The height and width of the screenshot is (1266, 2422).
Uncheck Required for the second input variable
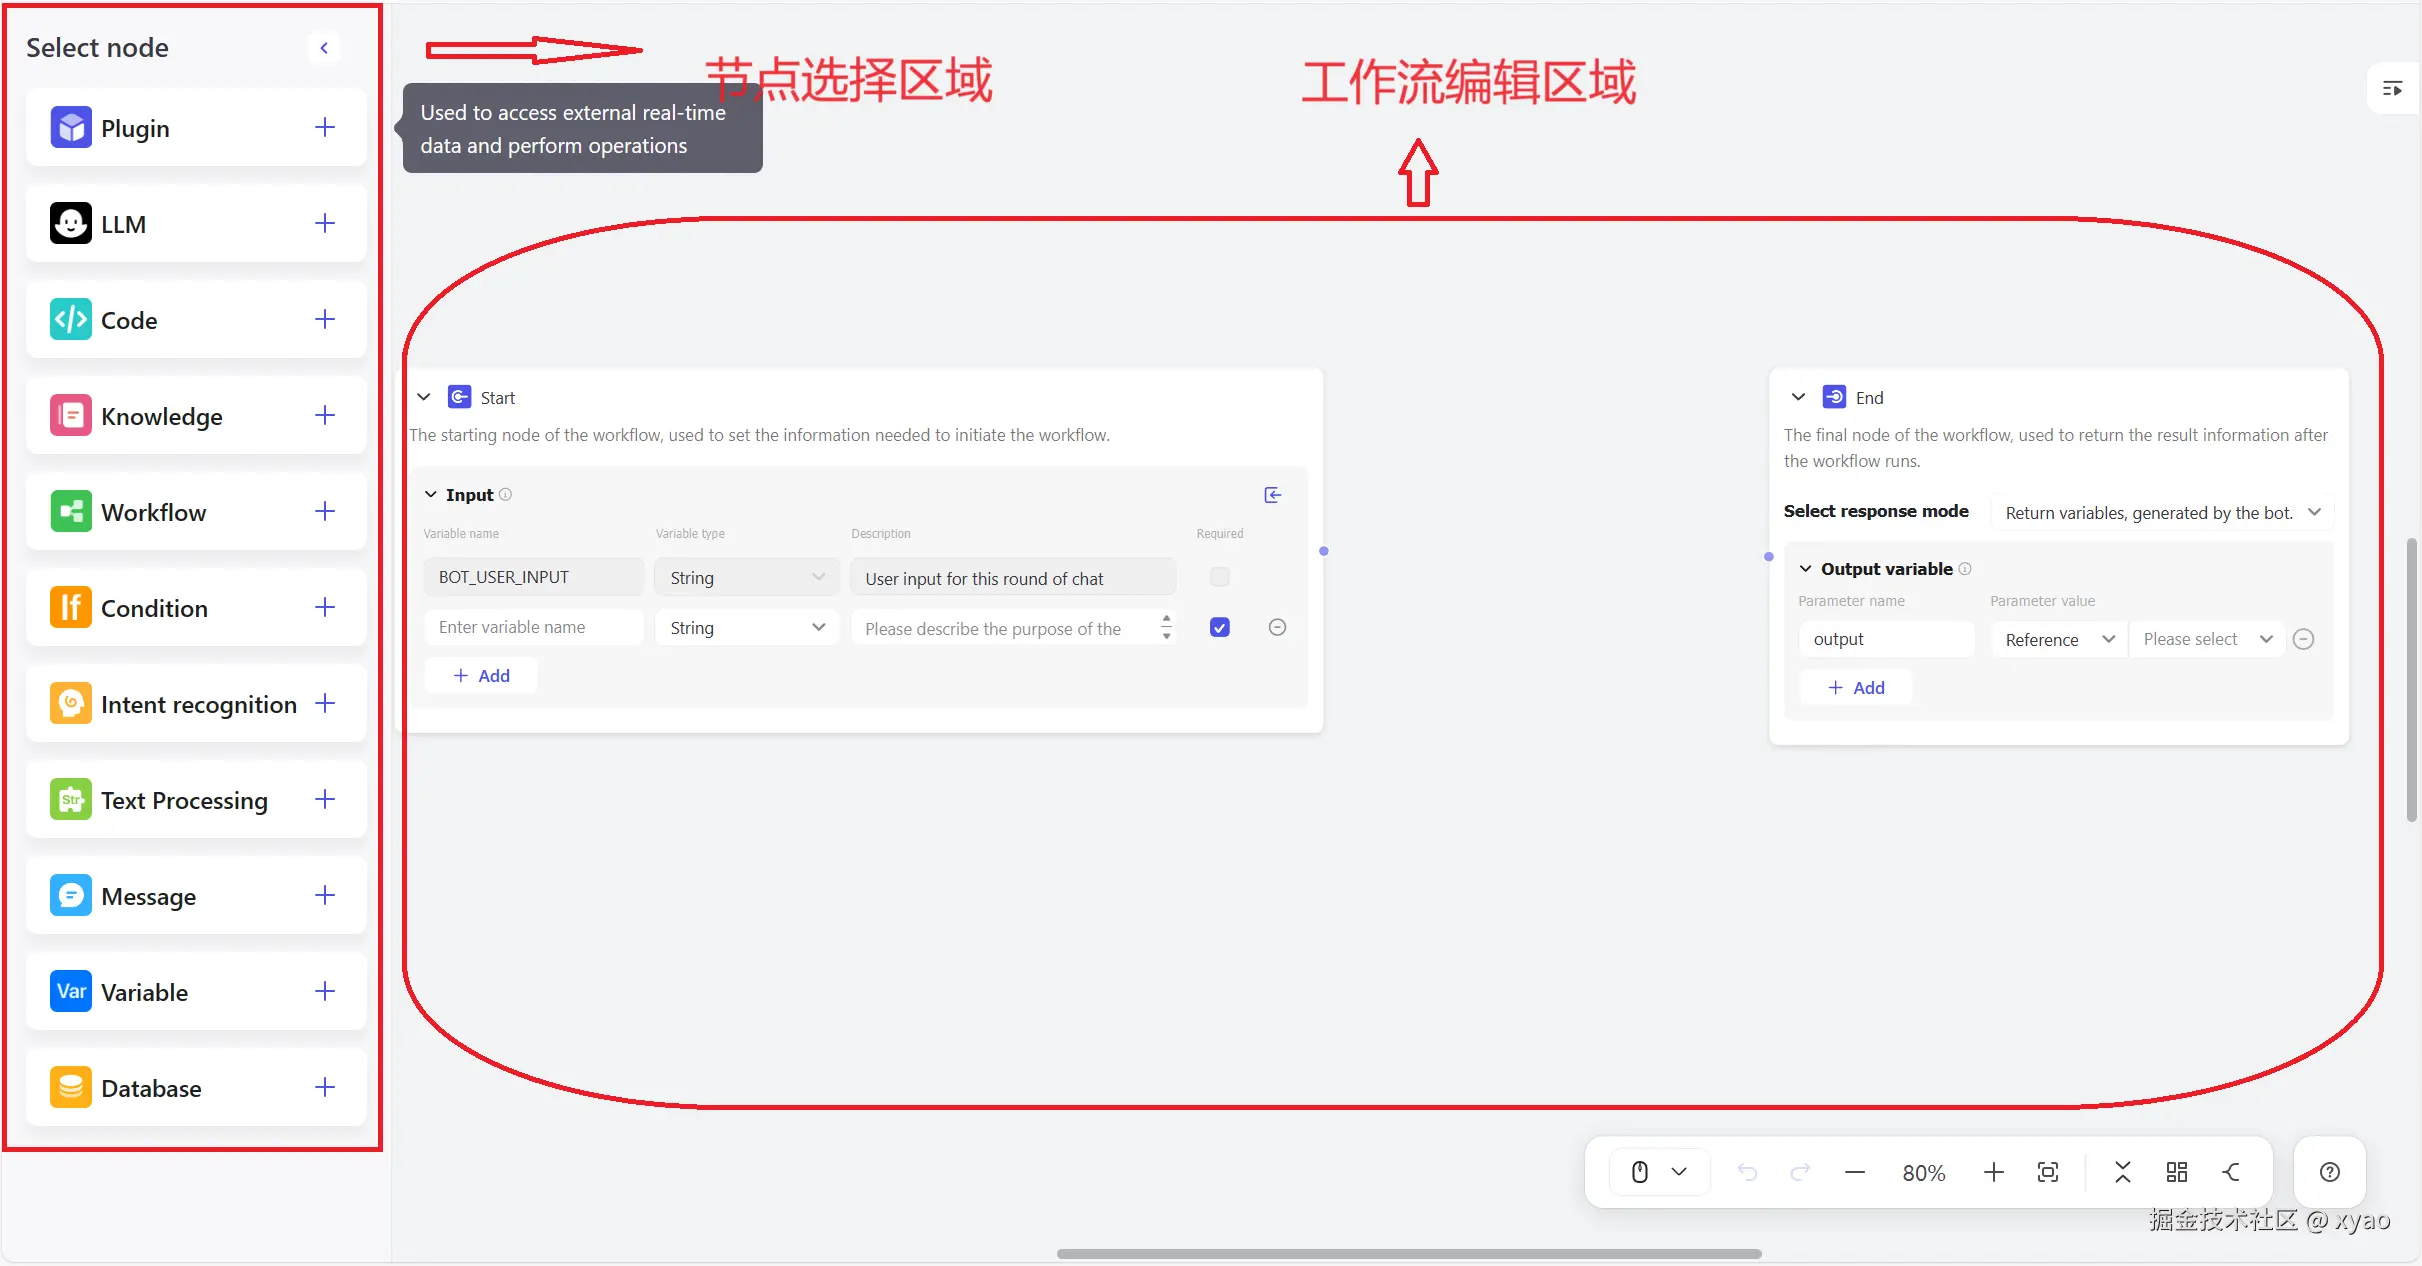[x=1219, y=626]
